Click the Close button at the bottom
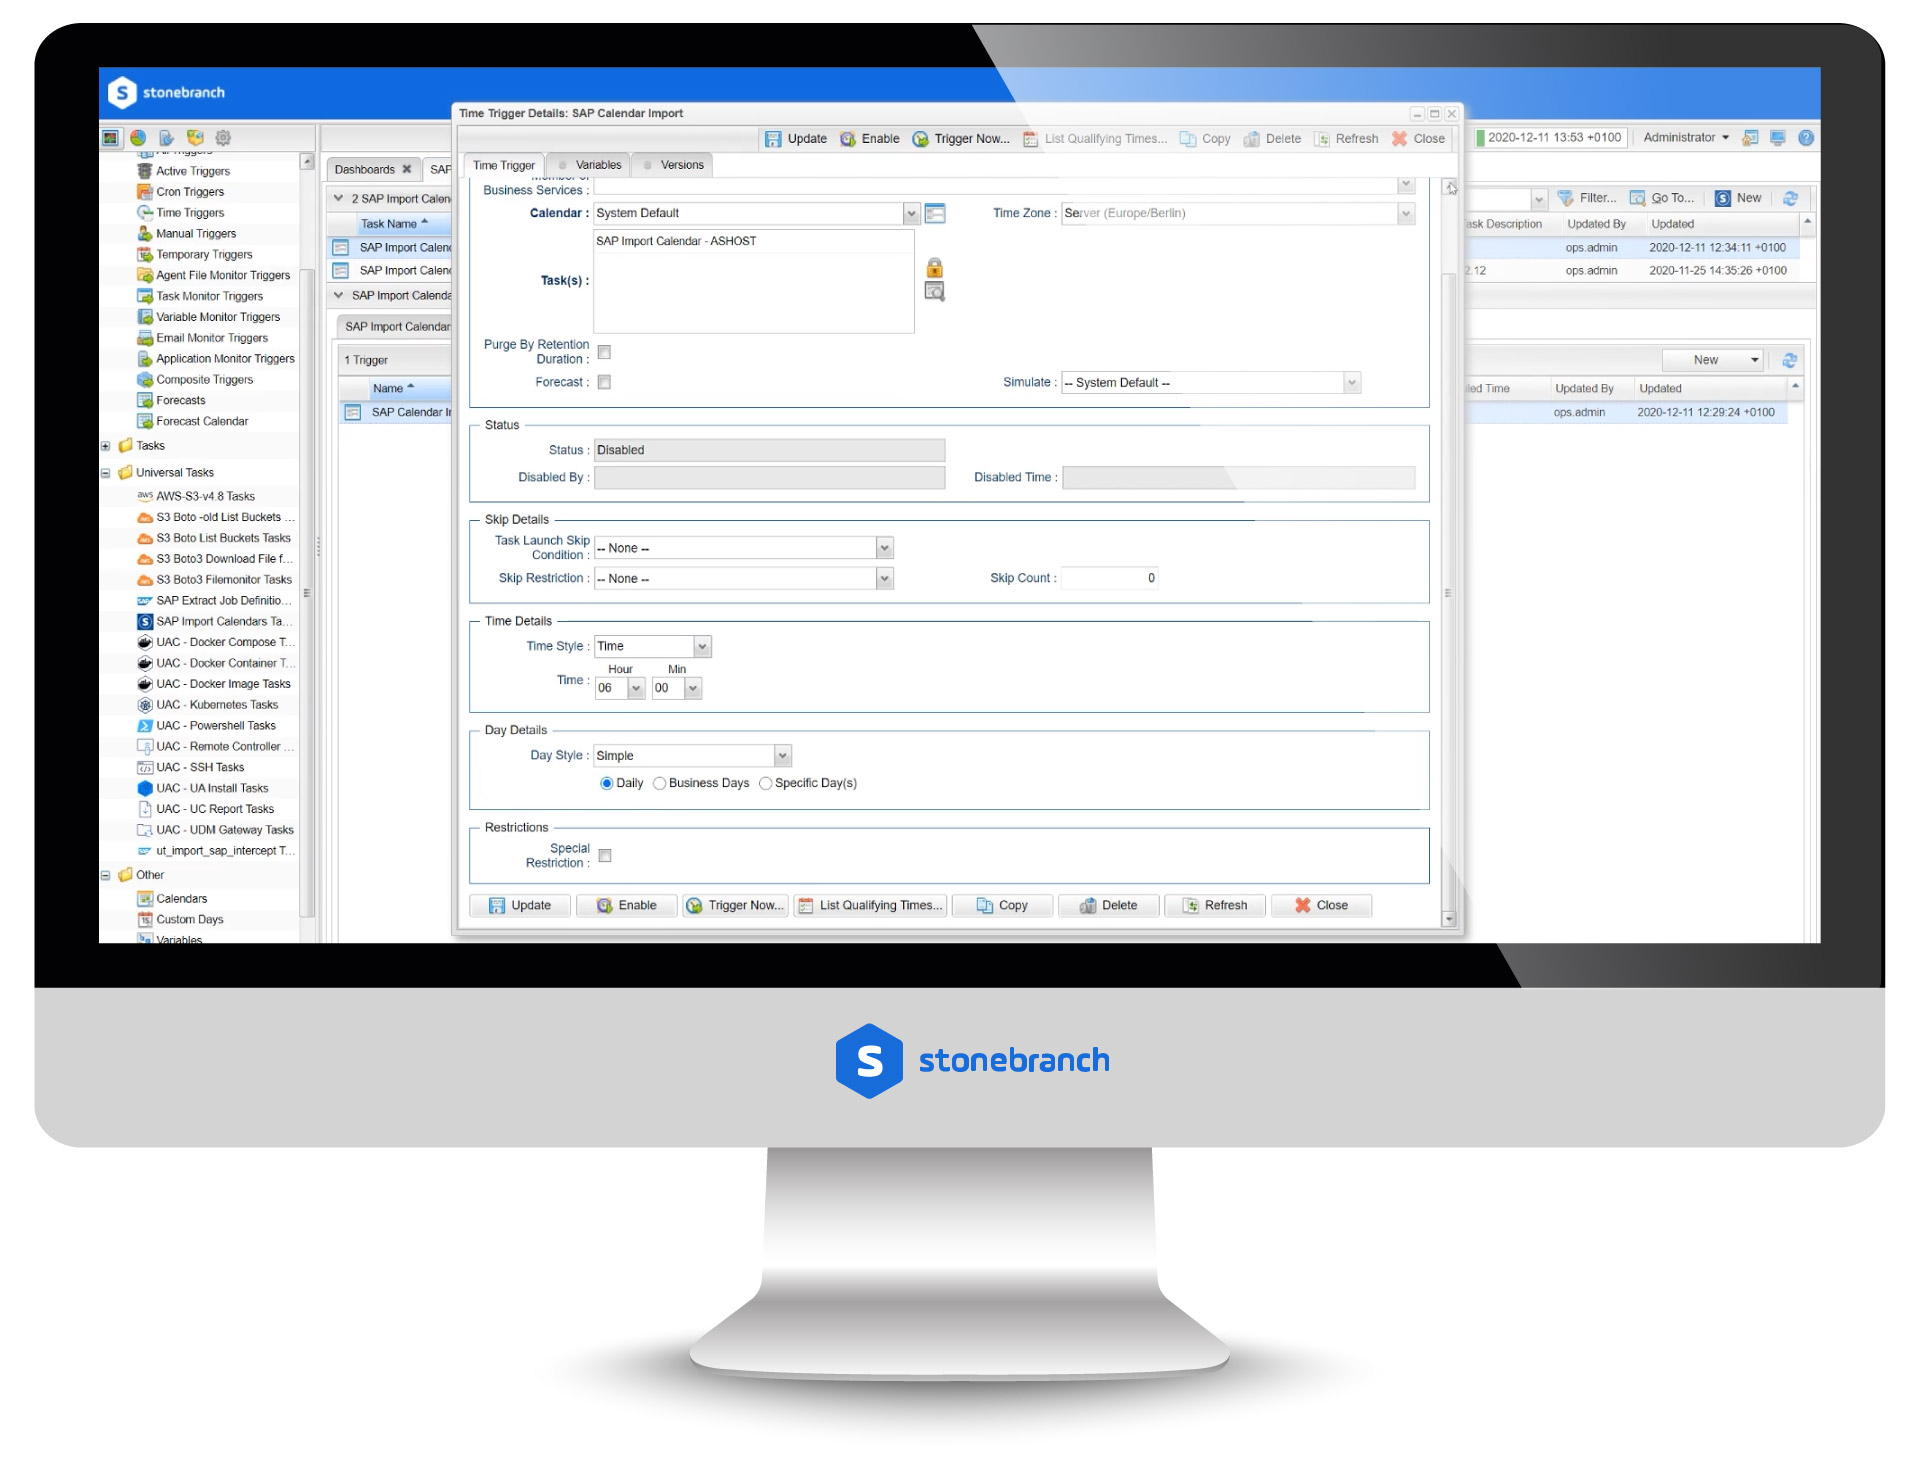The image size is (1920, 1475). click(x=1323, y=905)
